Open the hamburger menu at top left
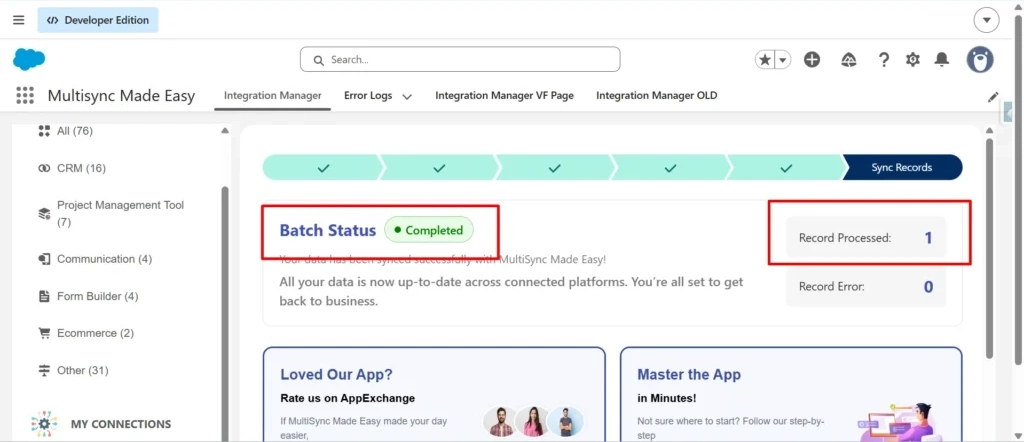1024x442 pixels. click(x=19, y=20)
